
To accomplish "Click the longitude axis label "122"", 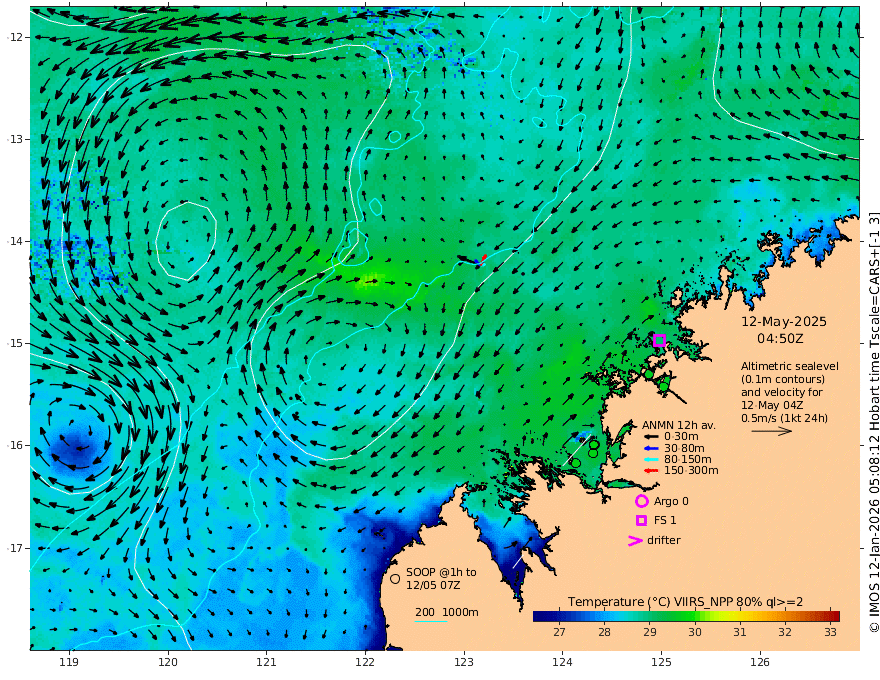I will 365,663.
